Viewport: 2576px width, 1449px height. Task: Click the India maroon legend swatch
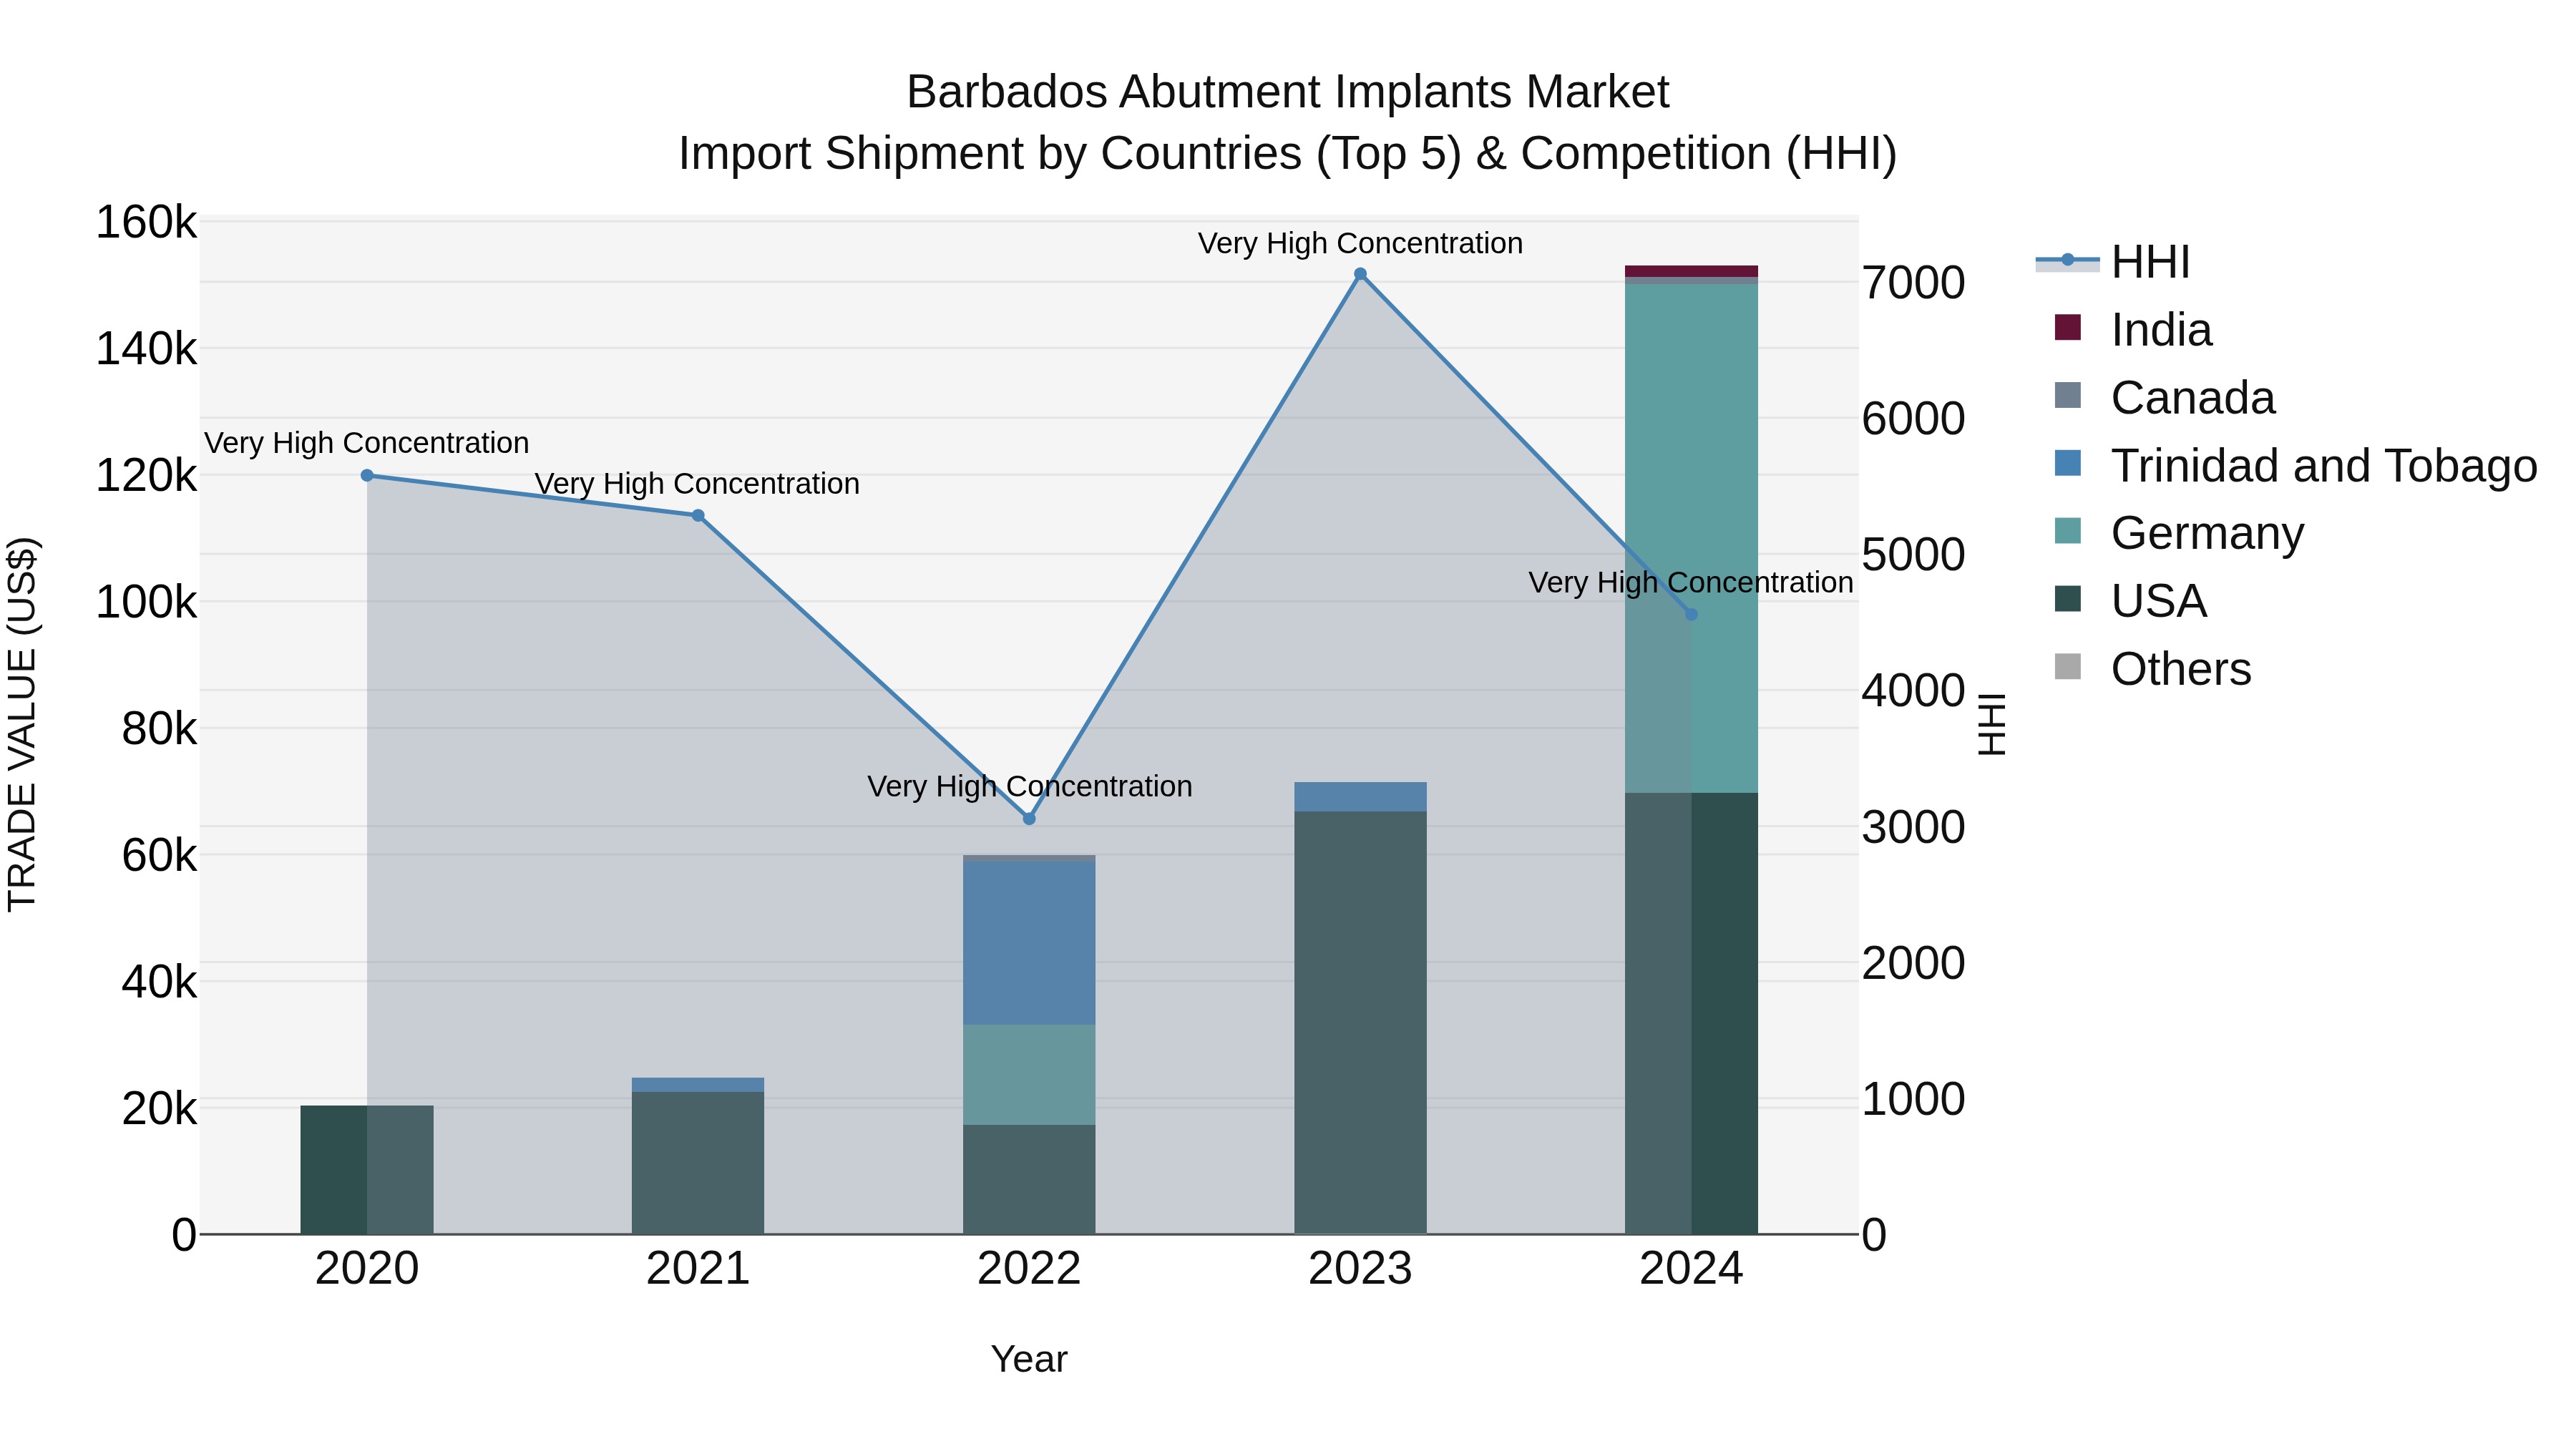point(2067,328)
